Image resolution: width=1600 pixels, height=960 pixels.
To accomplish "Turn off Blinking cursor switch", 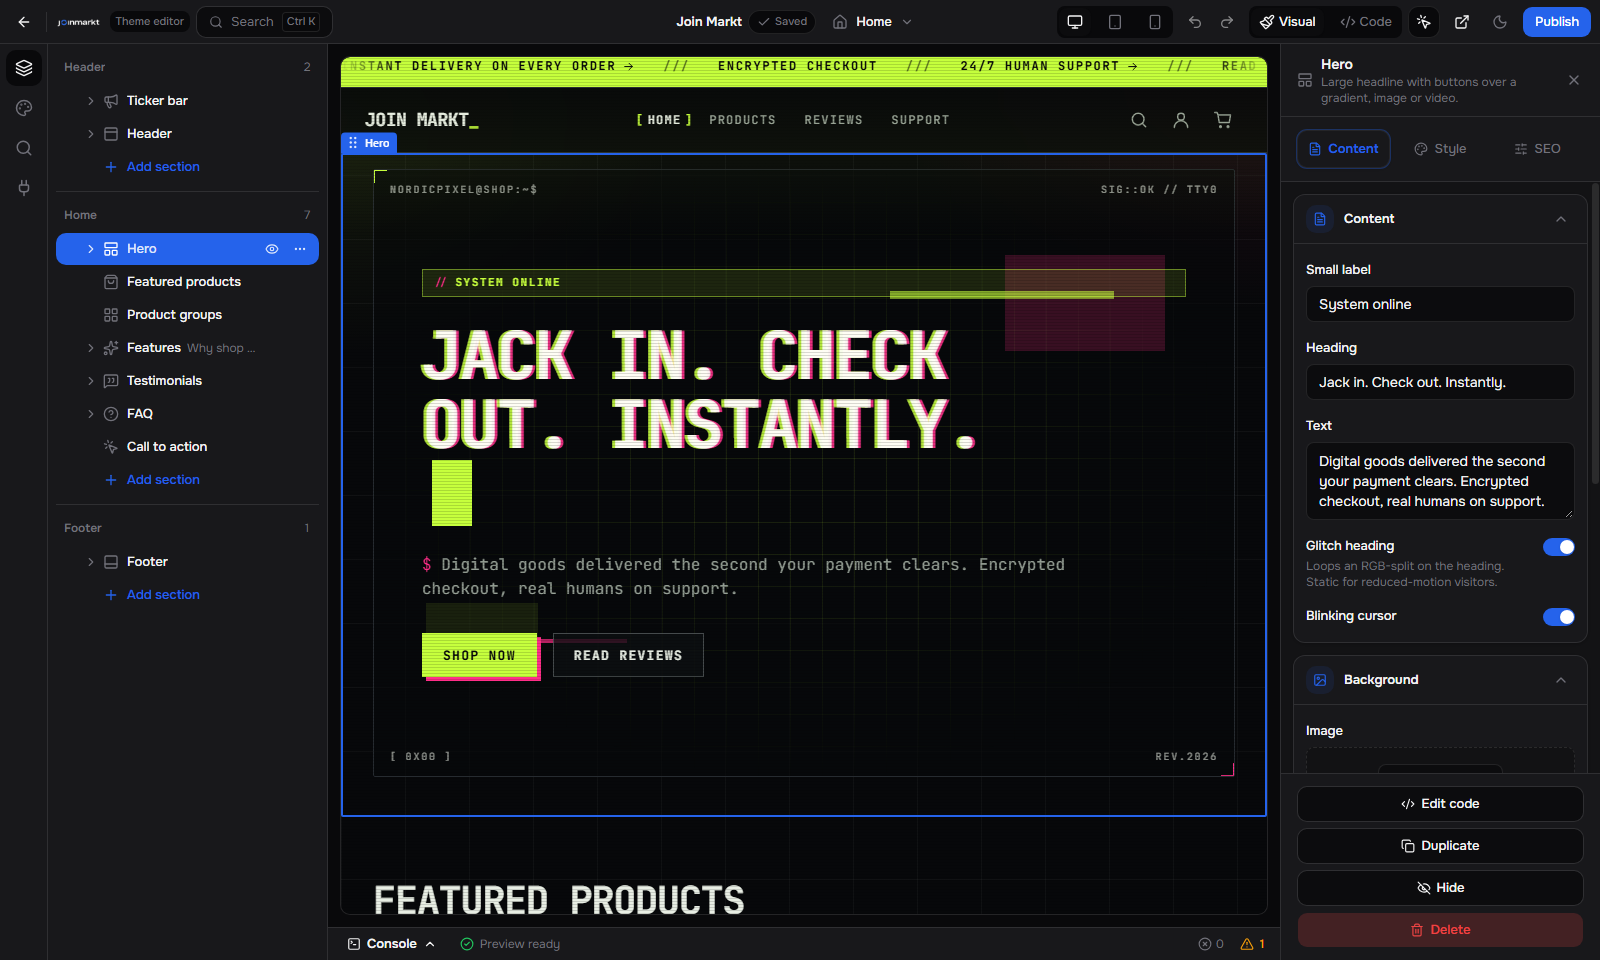I will click(1558, 617).
